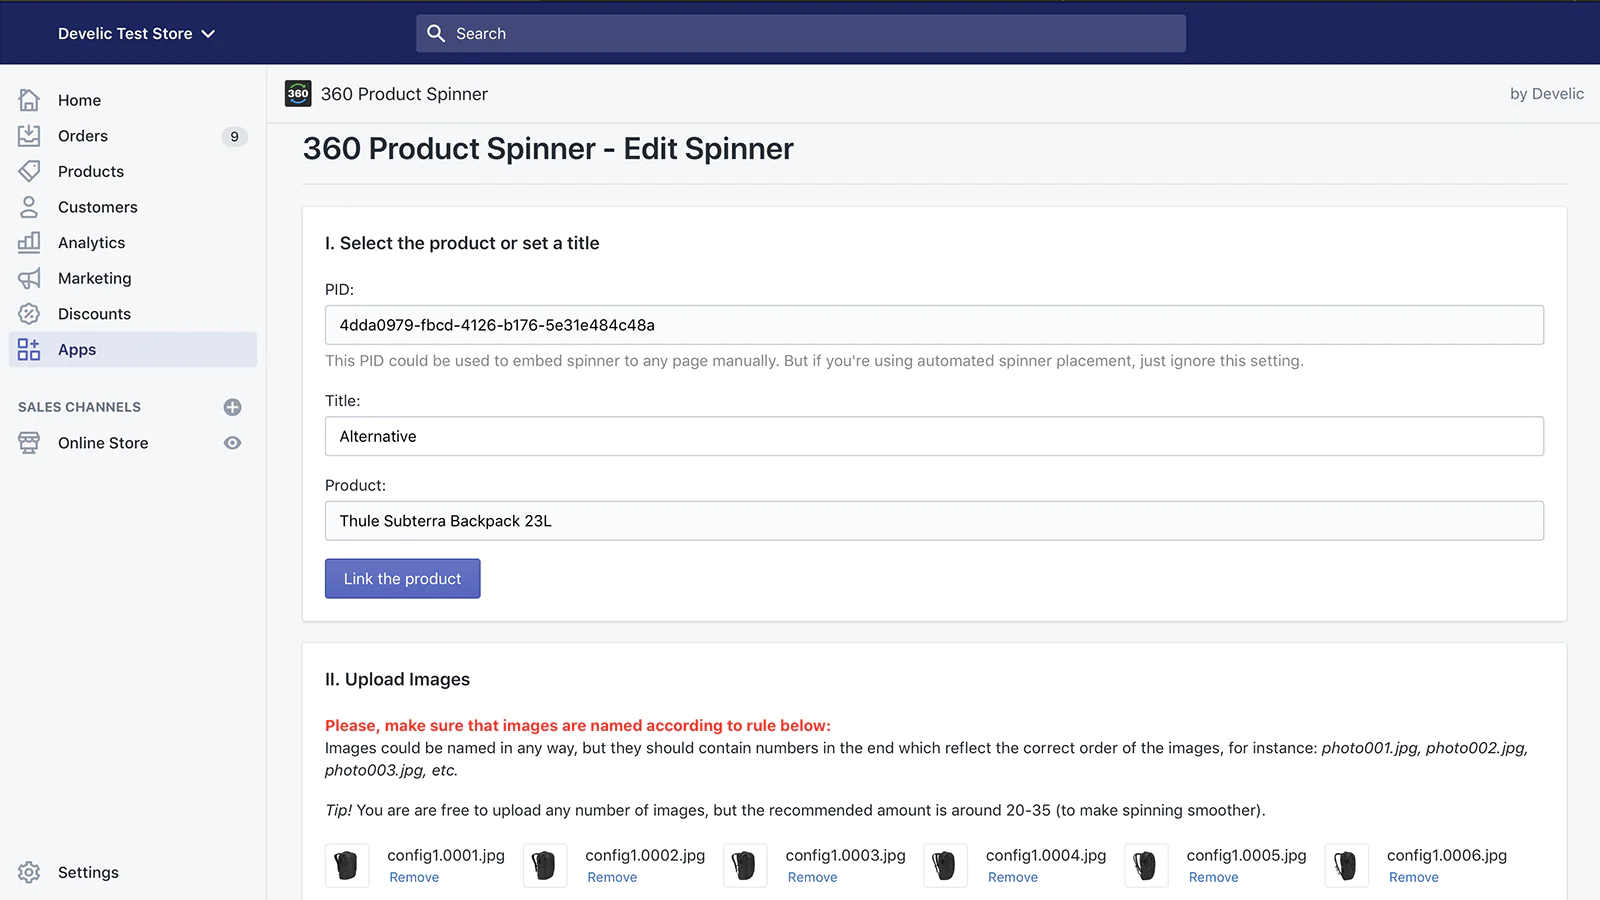The width and height of the screenshot is (1600, 900).
Task: Click the Orders inbox icon
Action: click(29, 136)
